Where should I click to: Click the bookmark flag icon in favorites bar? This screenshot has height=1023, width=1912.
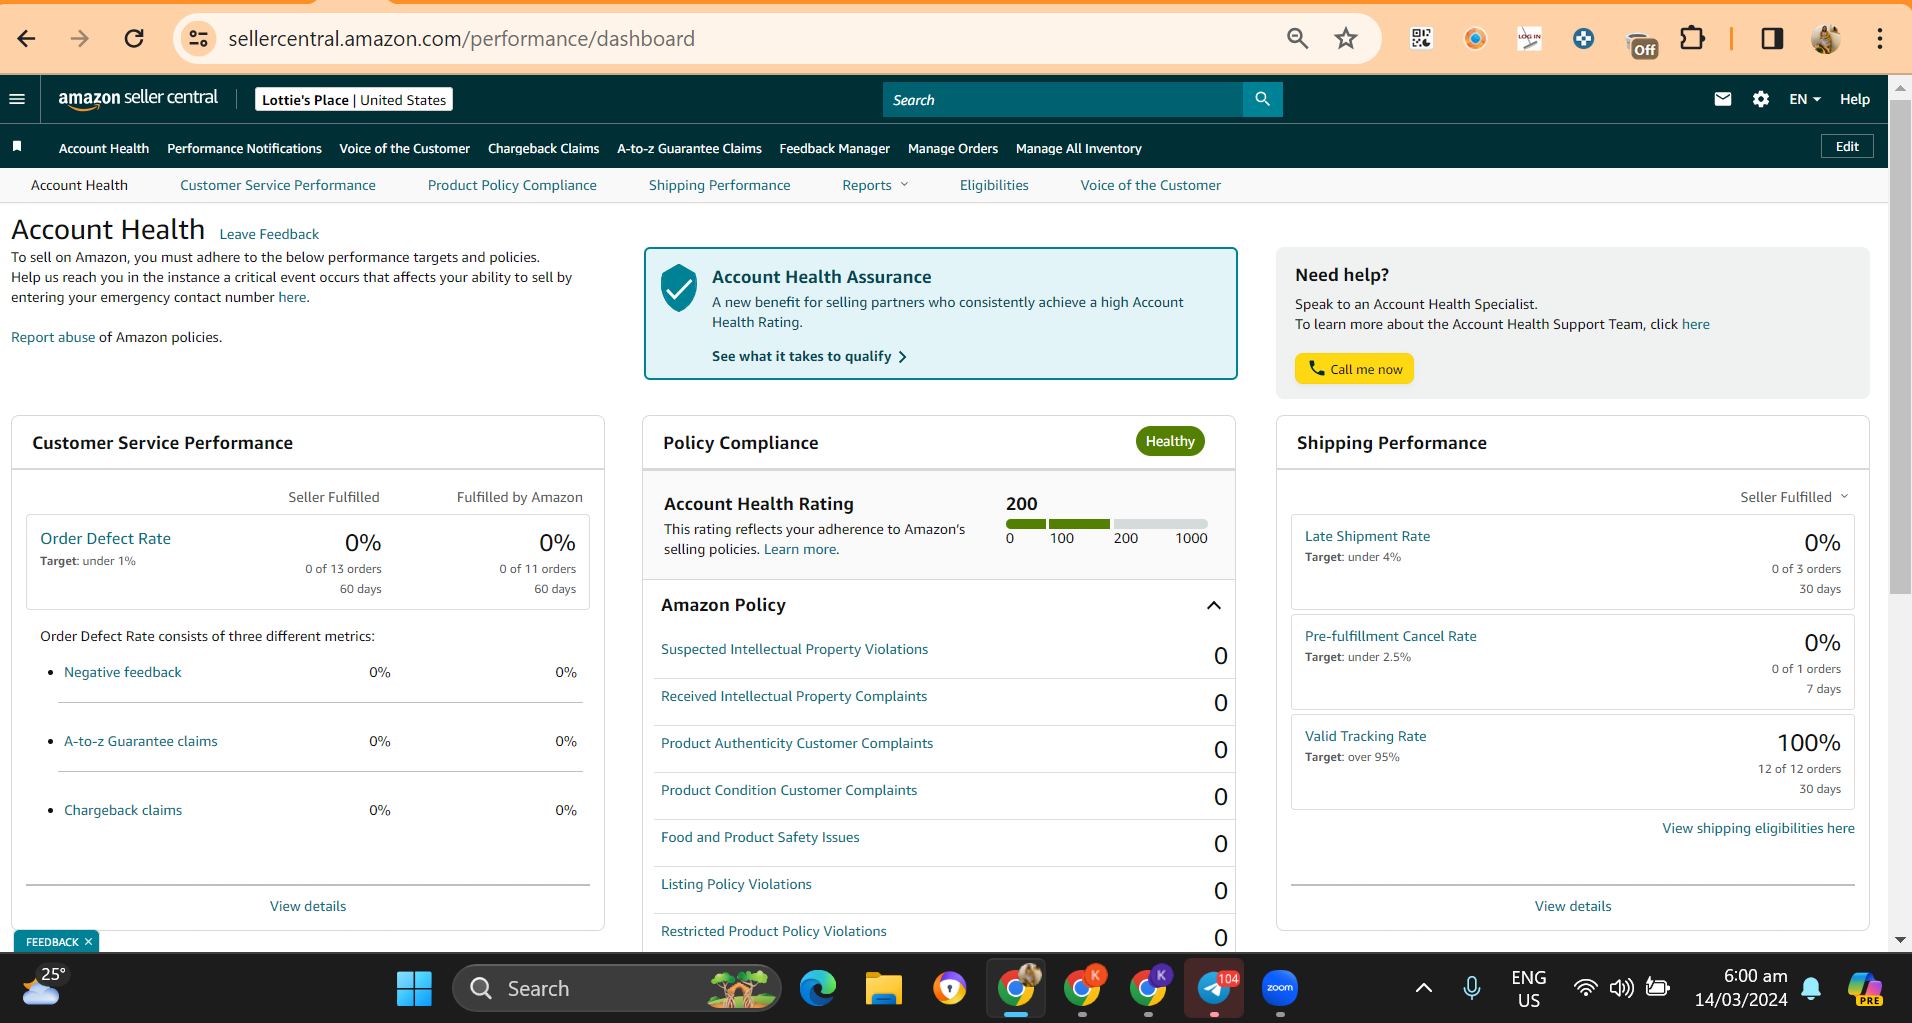17,147
